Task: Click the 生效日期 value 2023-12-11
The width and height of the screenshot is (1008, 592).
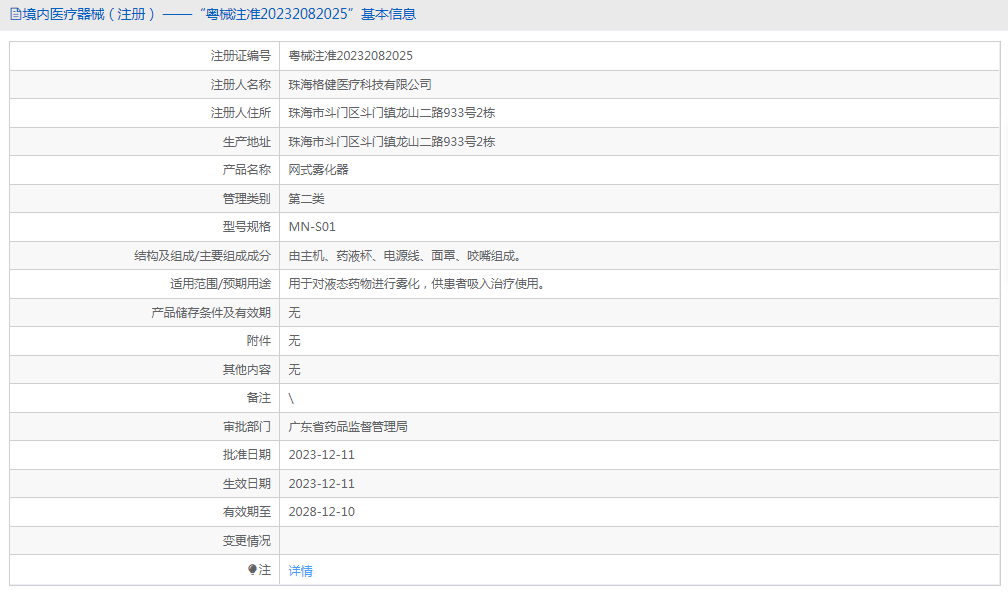Action: [321, 484]
